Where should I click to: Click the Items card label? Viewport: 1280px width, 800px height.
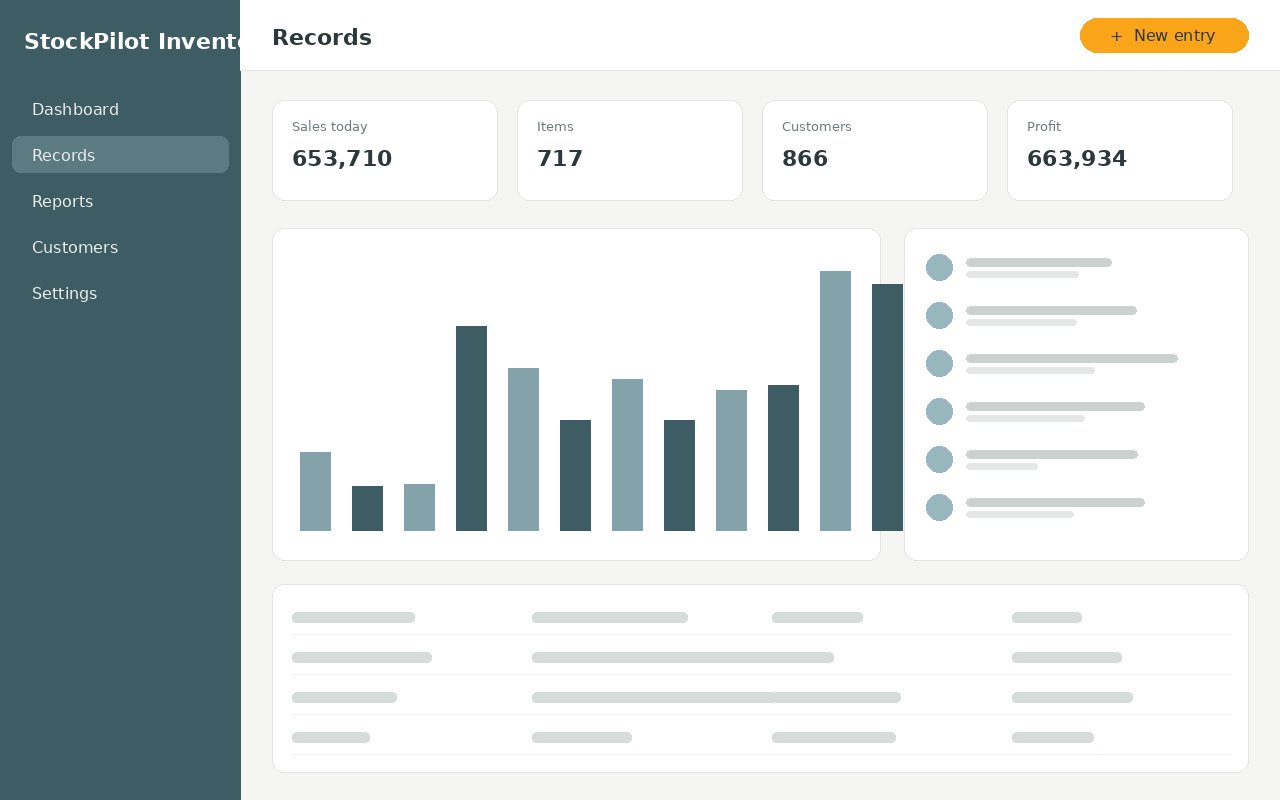coord(555,127)
